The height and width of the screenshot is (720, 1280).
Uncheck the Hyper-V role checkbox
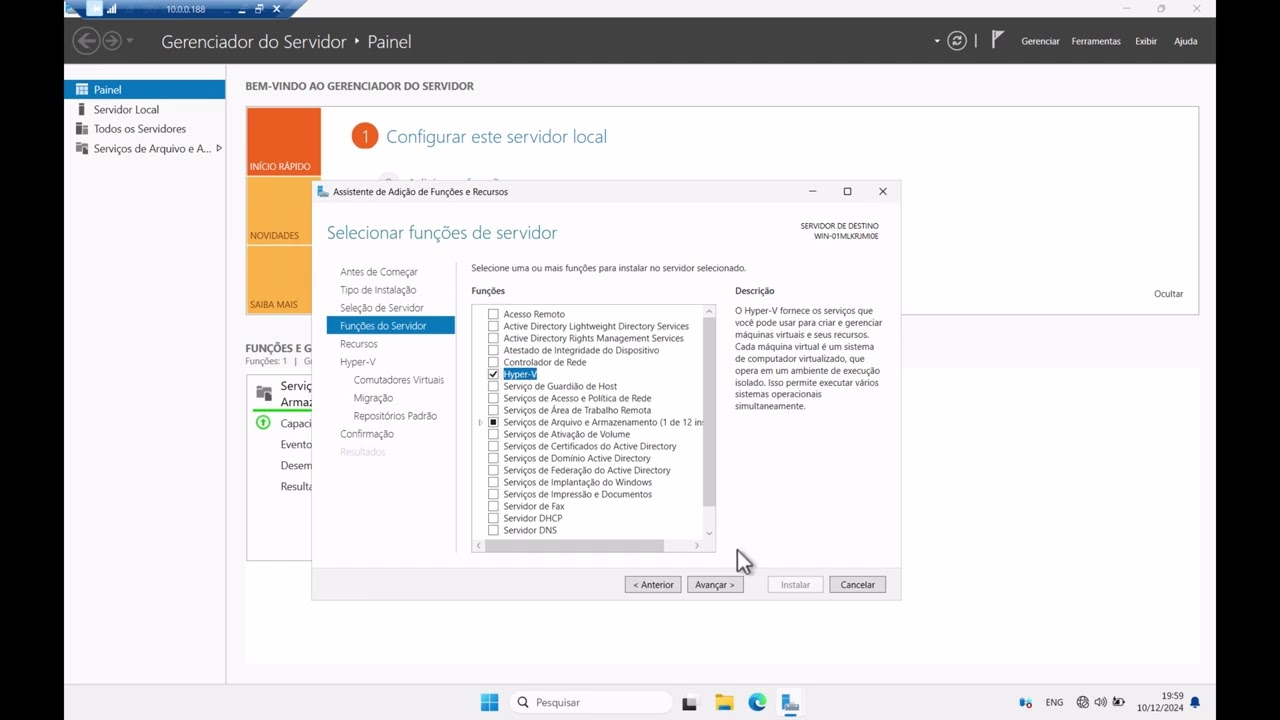click(x=493, y=374)
